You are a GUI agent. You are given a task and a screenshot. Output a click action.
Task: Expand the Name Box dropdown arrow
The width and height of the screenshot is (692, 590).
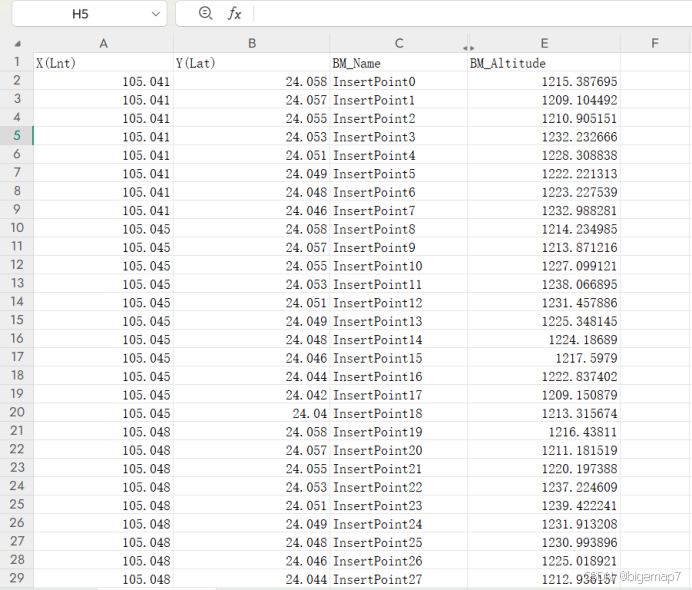(155, 14)
